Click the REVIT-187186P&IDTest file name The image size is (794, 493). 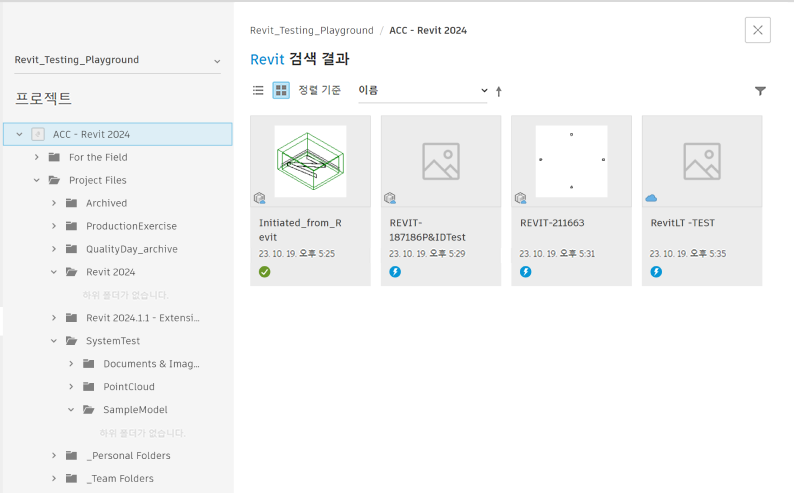(x=427, y=230)
